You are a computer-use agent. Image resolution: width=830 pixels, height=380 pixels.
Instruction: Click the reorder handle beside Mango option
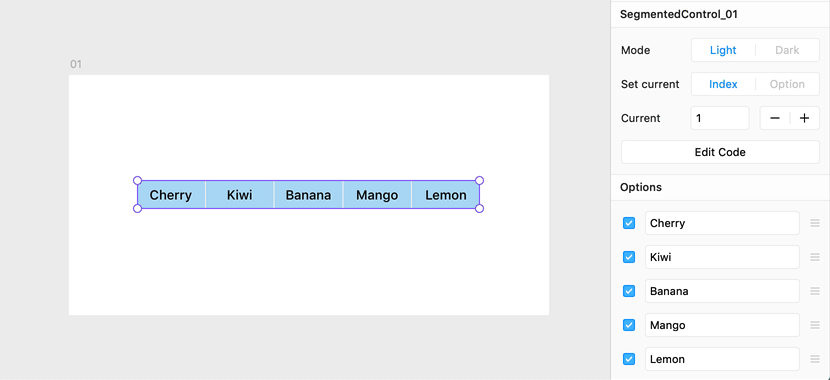coord(815,325)
